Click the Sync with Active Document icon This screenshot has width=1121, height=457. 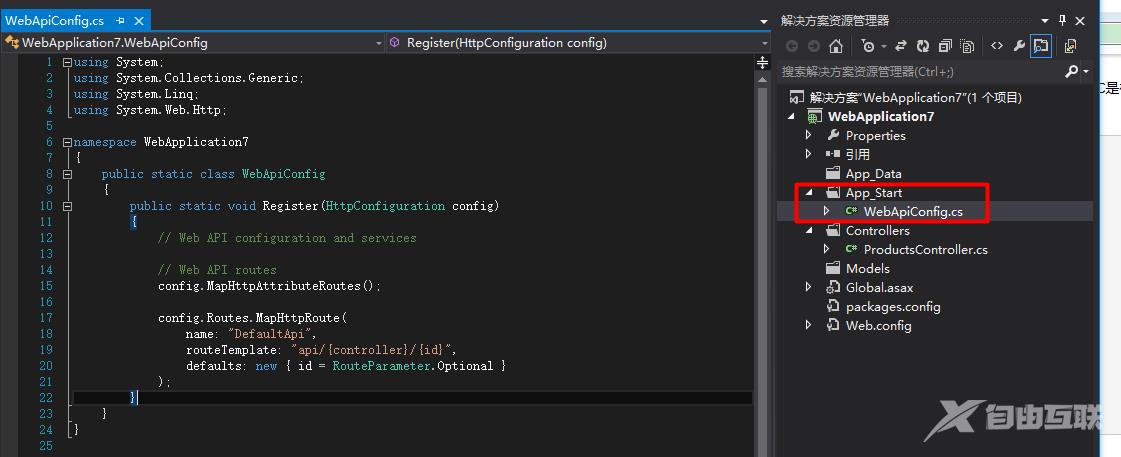pos(901,46)
